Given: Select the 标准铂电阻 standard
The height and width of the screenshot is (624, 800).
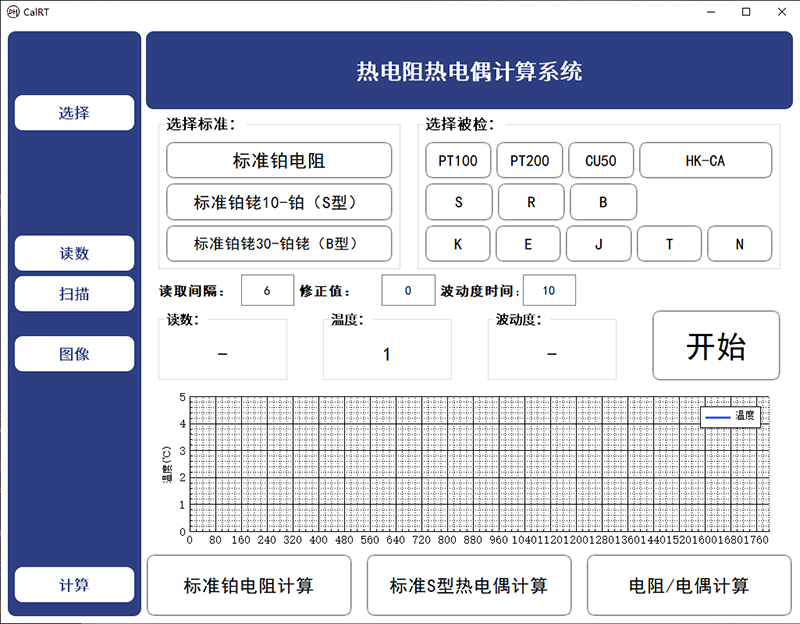Looking at the screenshot, I should pyautogui.click(x=280, y=160).
